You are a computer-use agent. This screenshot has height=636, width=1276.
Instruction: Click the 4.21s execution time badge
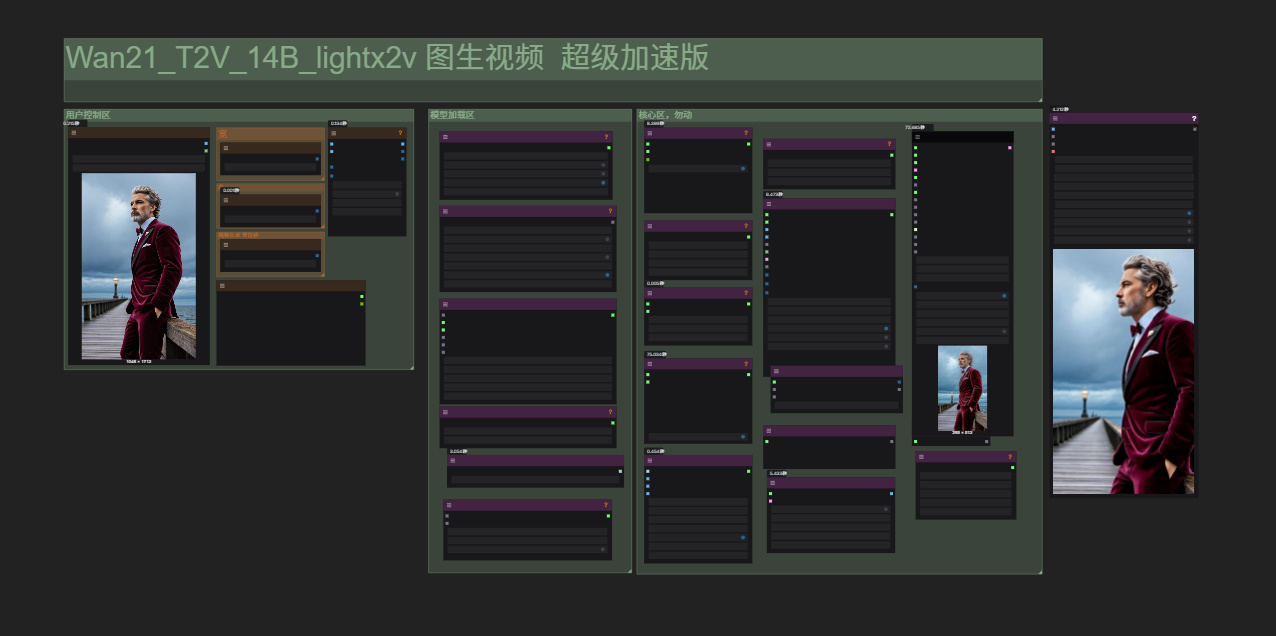[1060, 109]
